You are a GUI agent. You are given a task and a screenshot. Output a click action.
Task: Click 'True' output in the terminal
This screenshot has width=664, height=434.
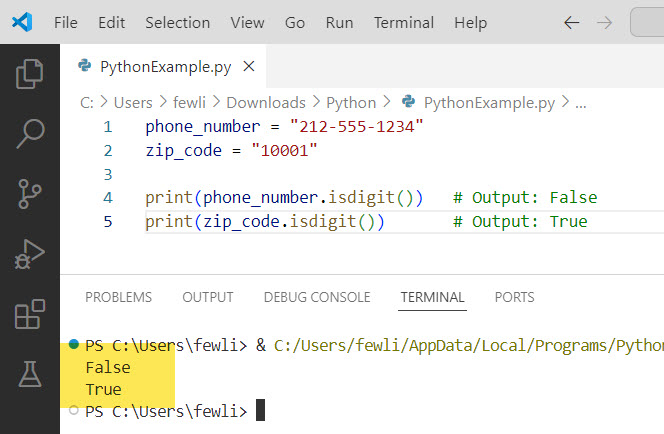pos(103,390)
